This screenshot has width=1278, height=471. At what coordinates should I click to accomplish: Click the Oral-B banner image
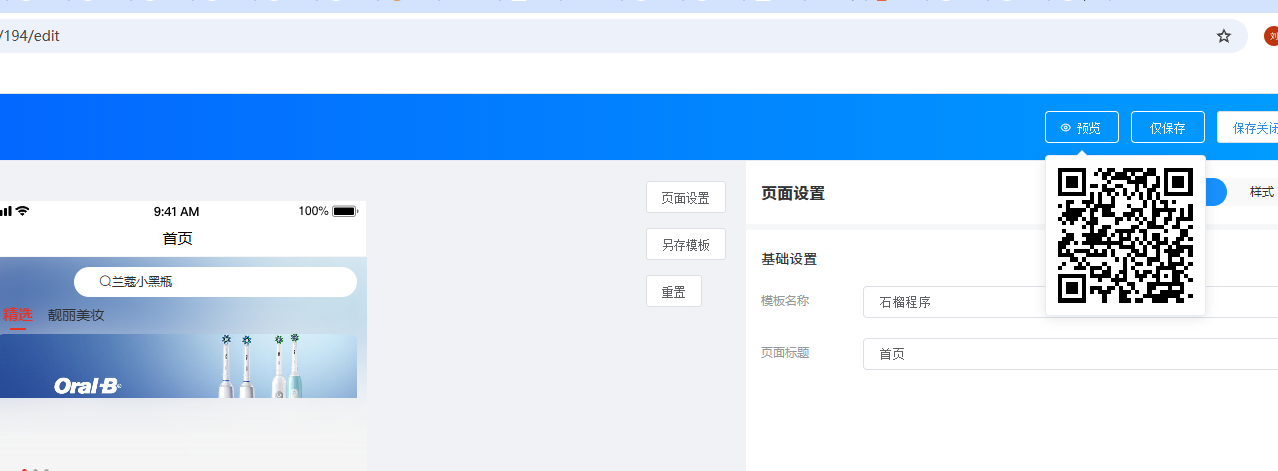coord(178,366)
